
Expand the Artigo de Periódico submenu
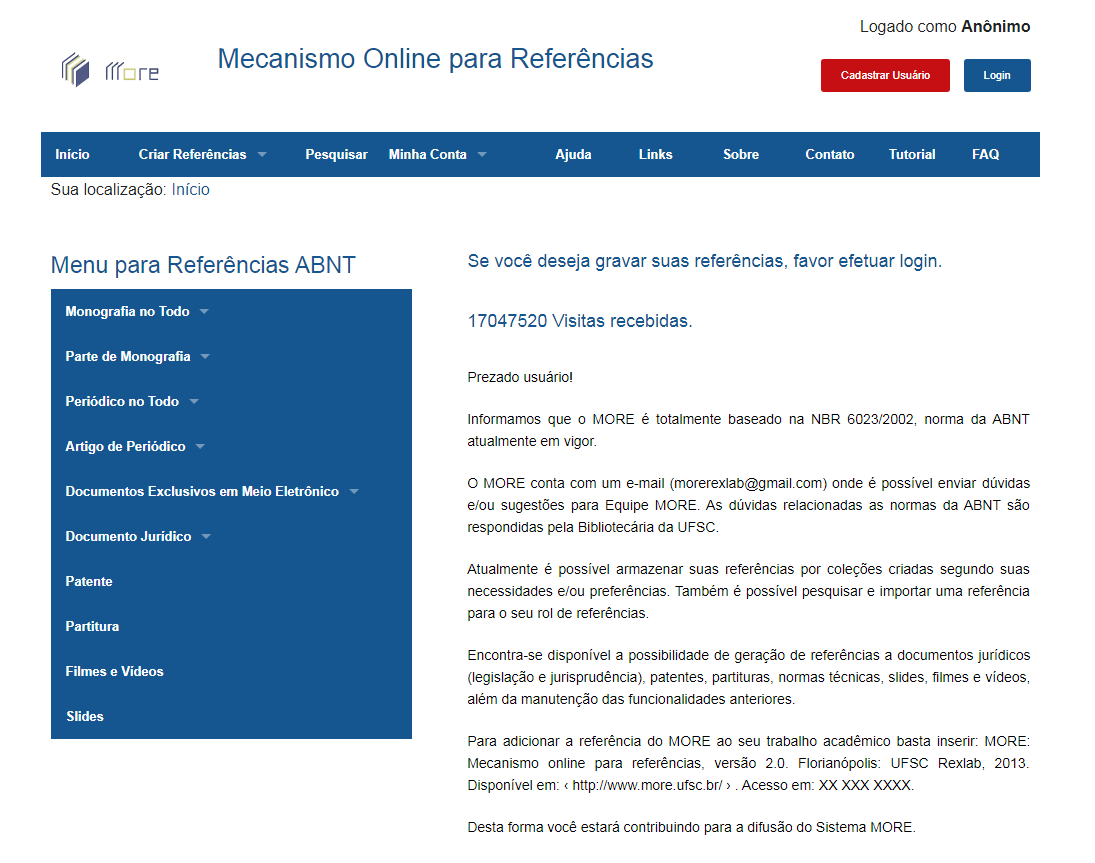coord(134,447)
